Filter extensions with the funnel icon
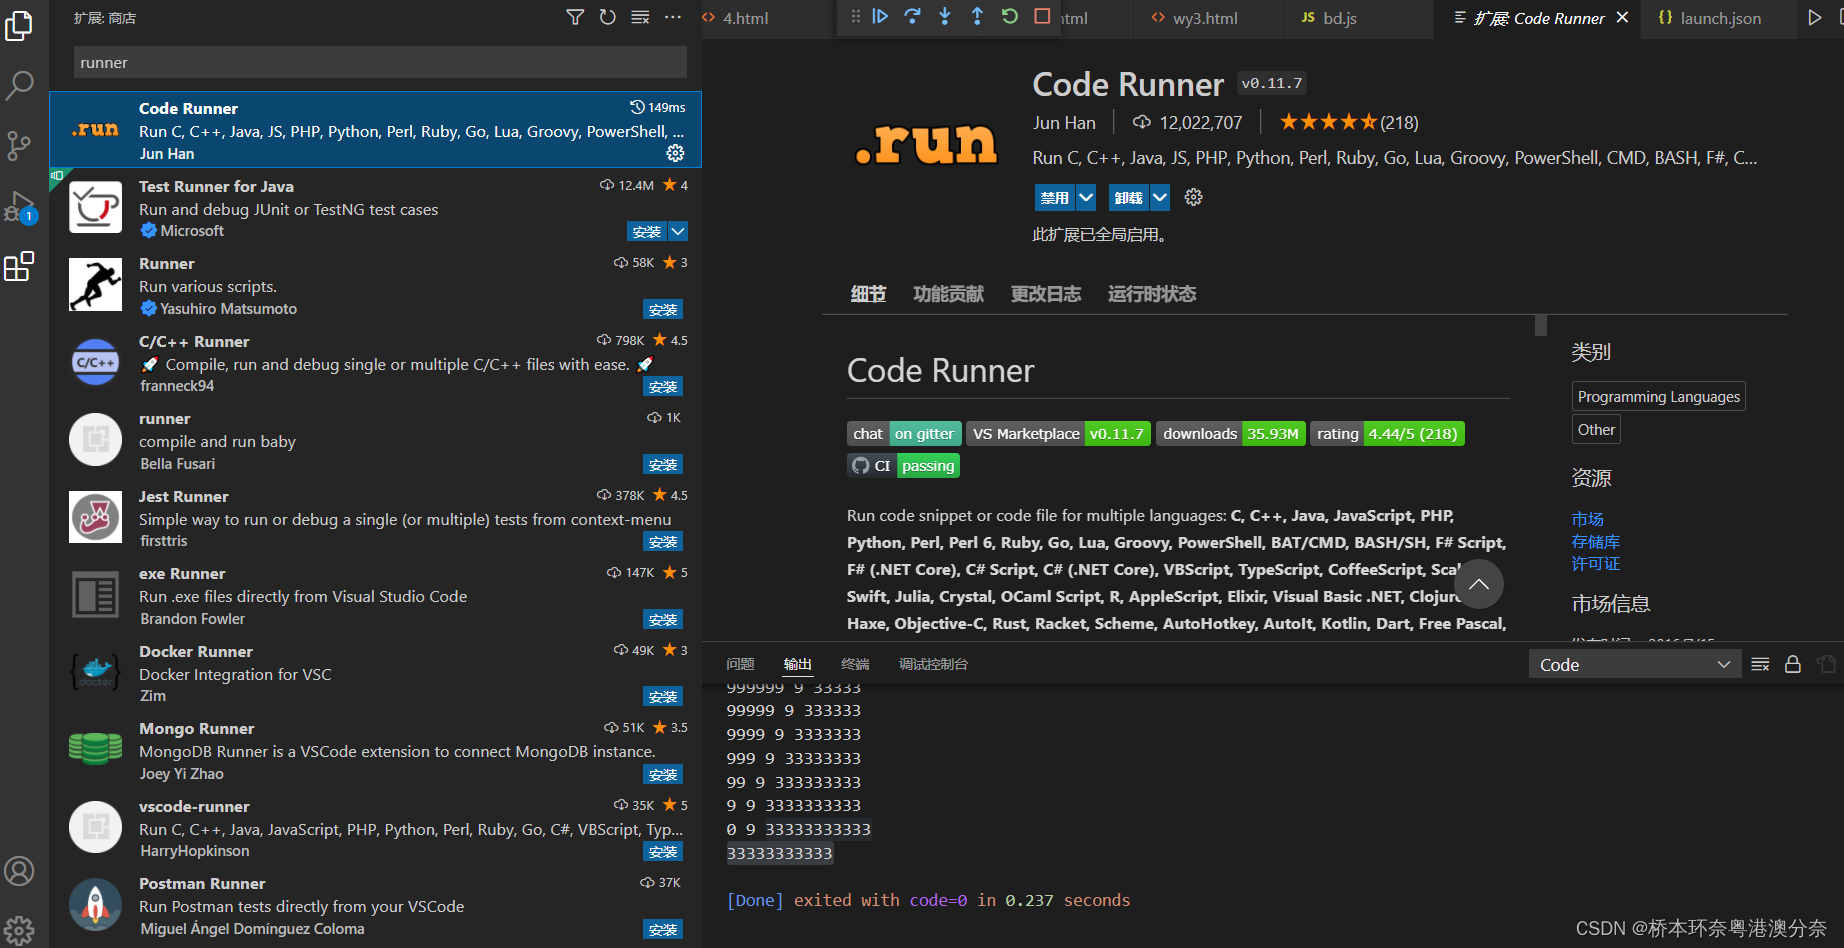The image size is (1844, 948). 575,17
